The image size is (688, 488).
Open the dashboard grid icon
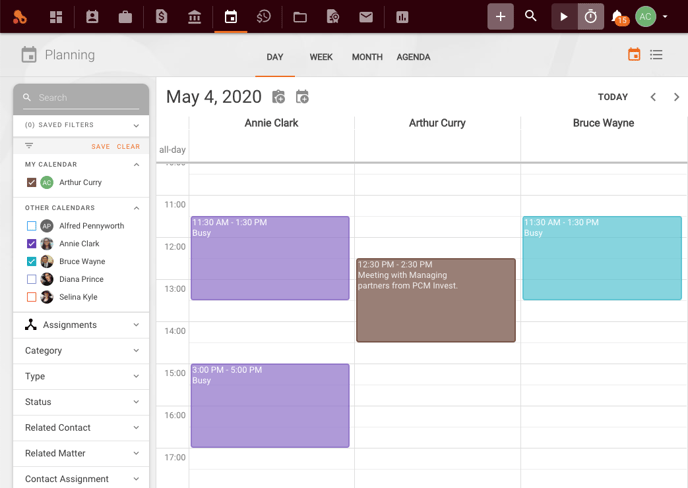click(x=56, y=17)
